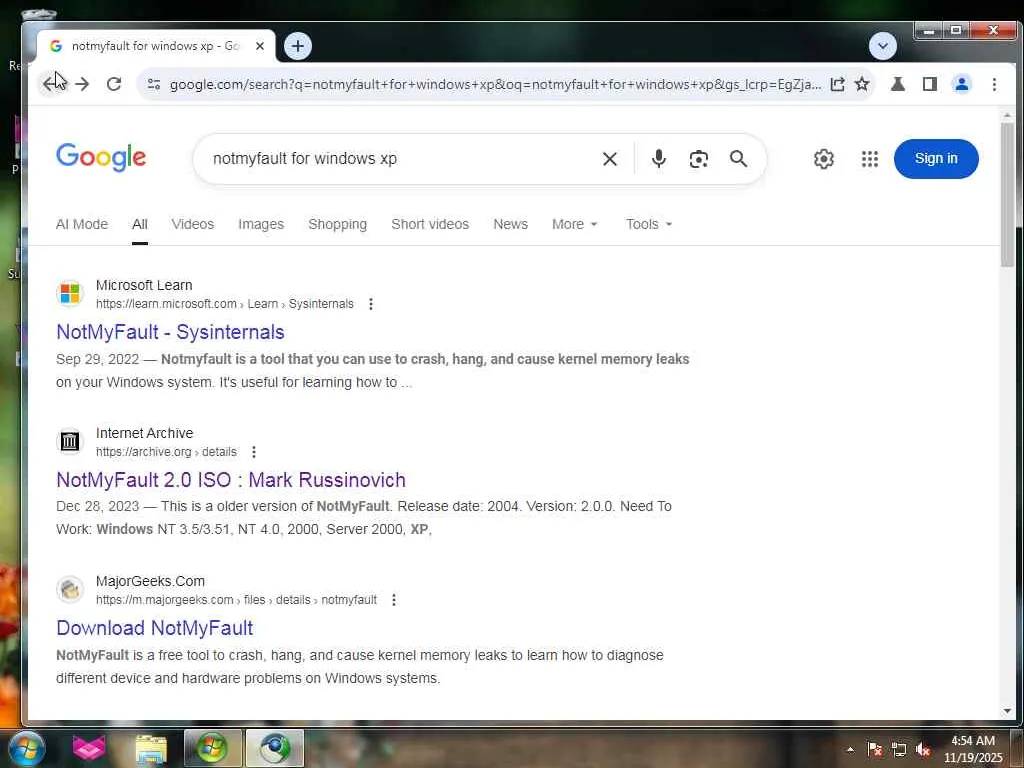Toggle the browser side panel
Screen dimensions: 1024x768
coord(930,84)
